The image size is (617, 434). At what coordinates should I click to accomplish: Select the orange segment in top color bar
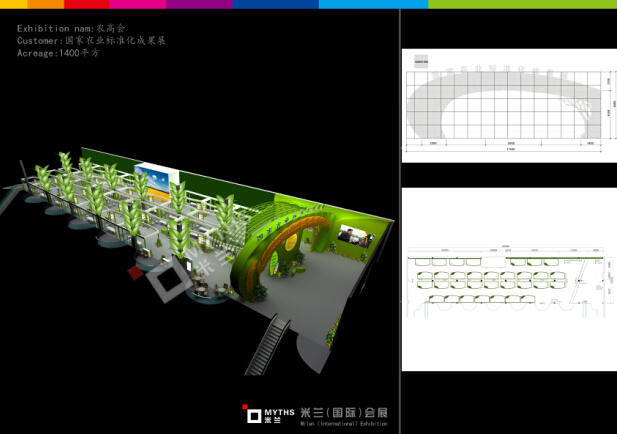[44, 4]
